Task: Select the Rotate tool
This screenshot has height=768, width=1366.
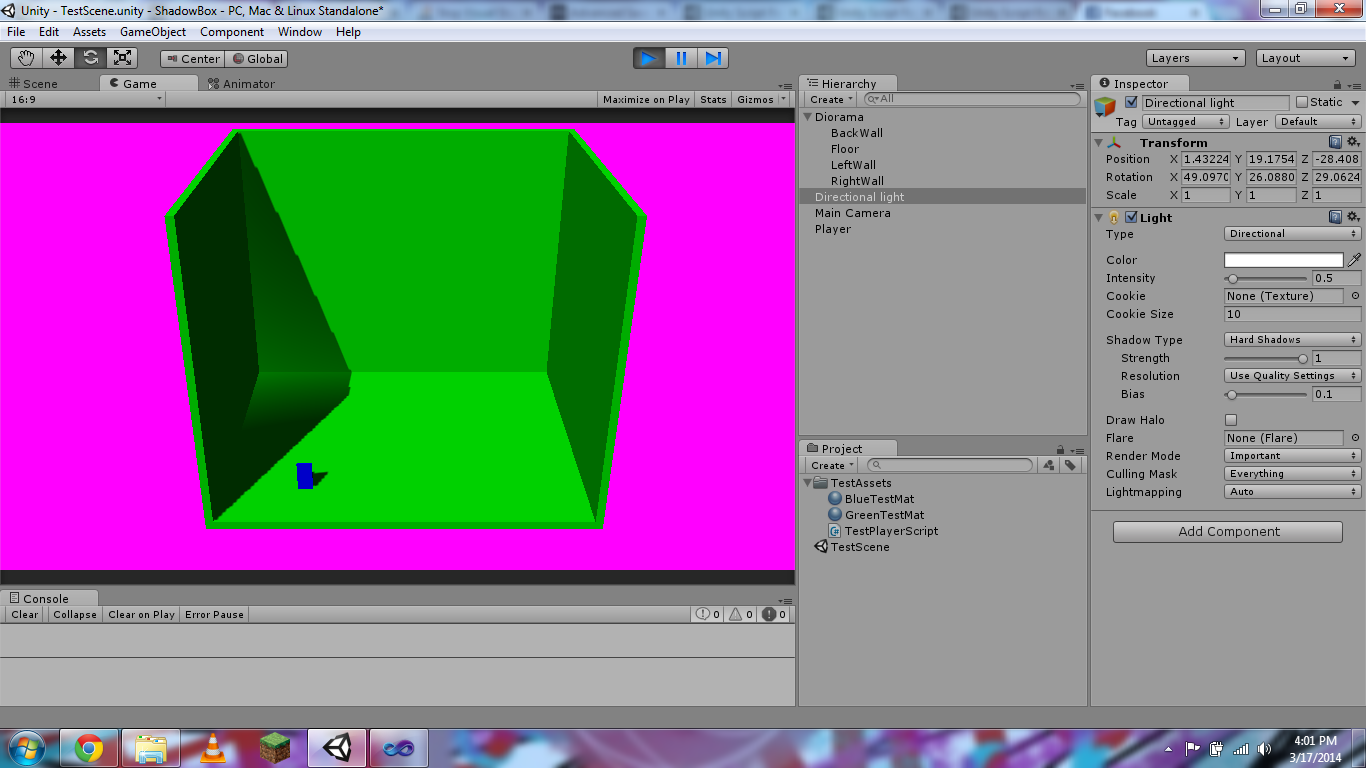Action: [90, 58]
